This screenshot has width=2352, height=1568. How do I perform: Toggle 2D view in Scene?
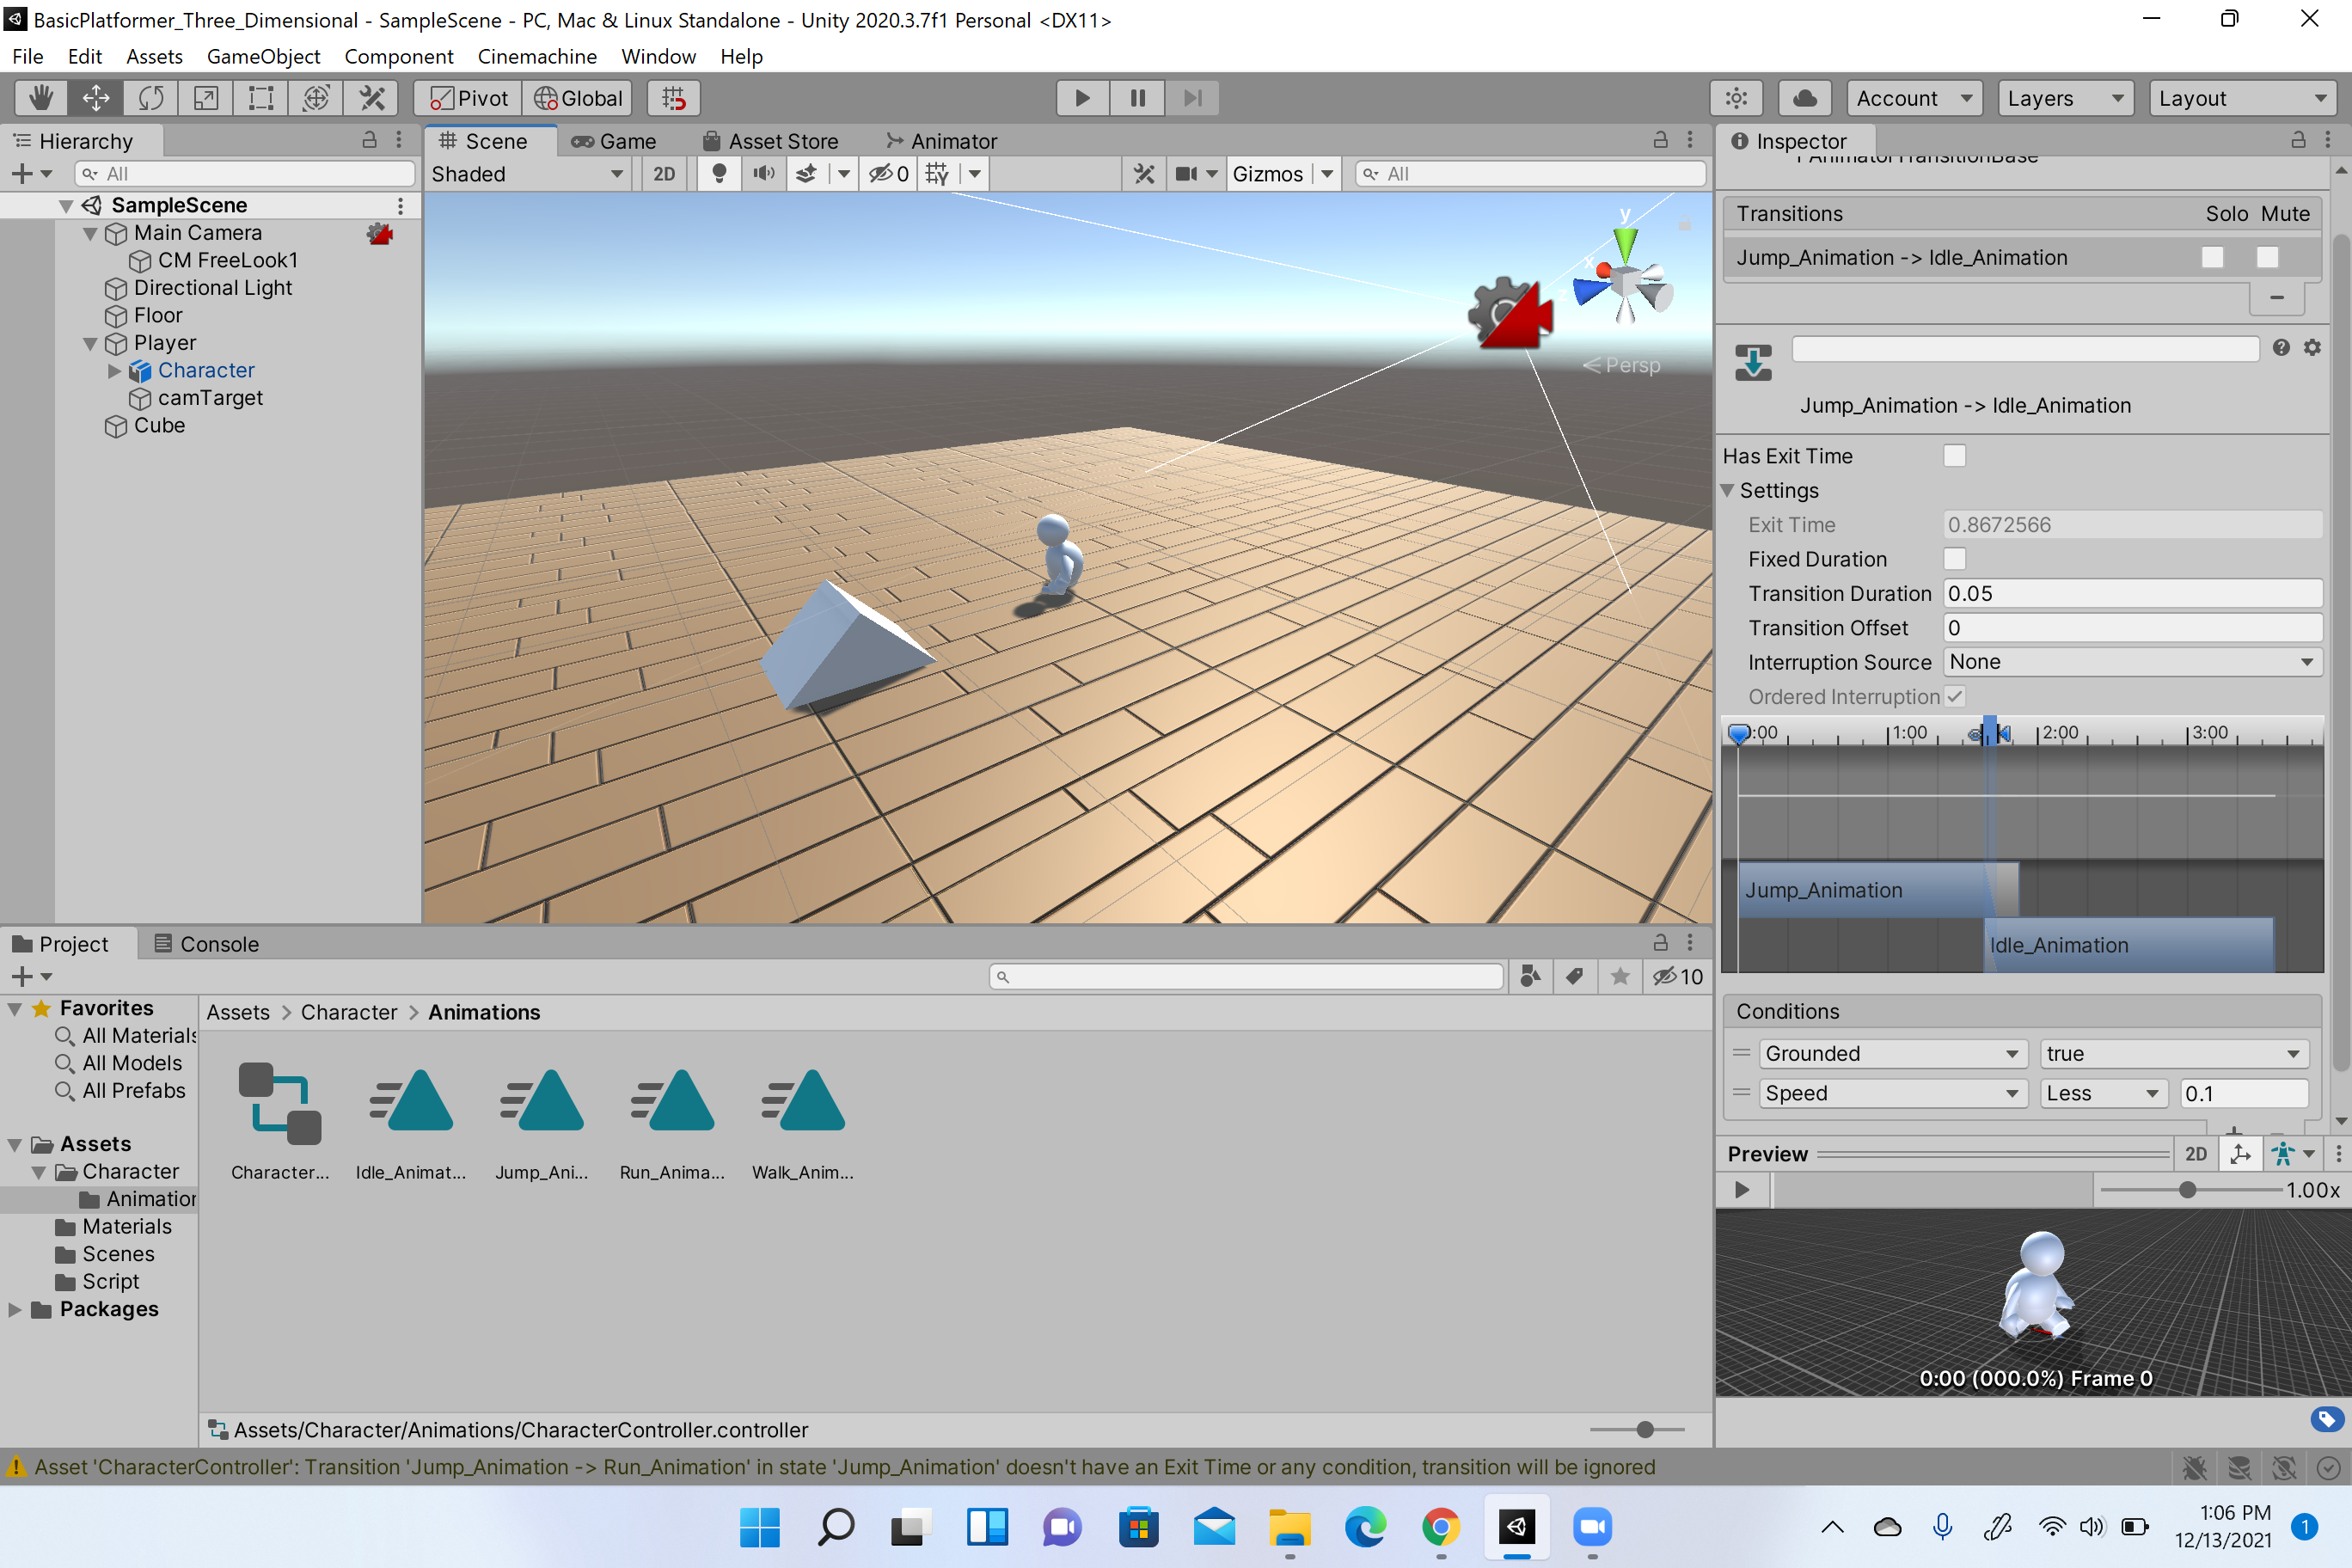[x=664, y=174]
